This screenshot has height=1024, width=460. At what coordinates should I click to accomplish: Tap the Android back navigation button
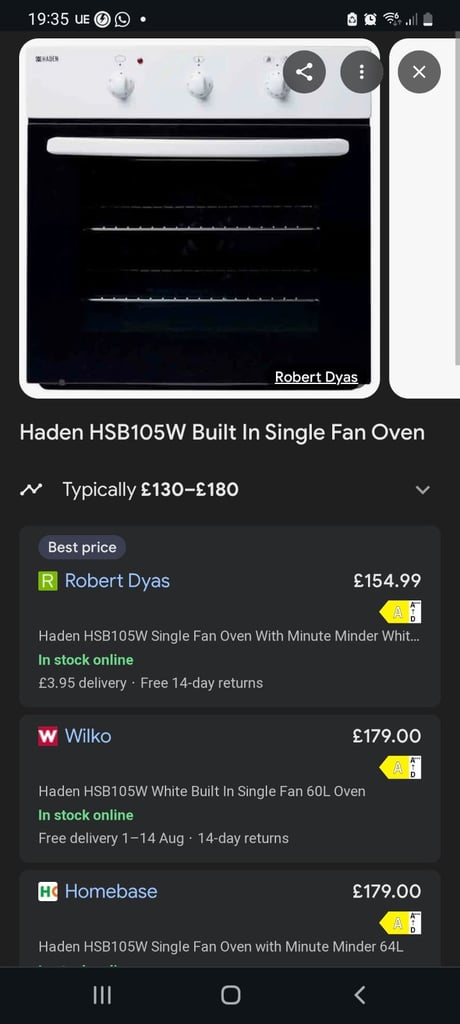coord(359,995)
